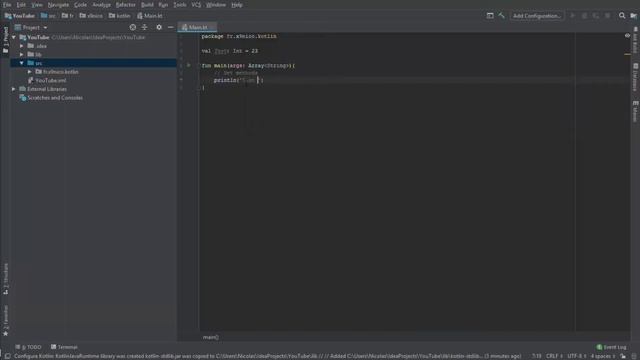Open the Build menu
640x360 pixels.
click(x=147, y=5)
